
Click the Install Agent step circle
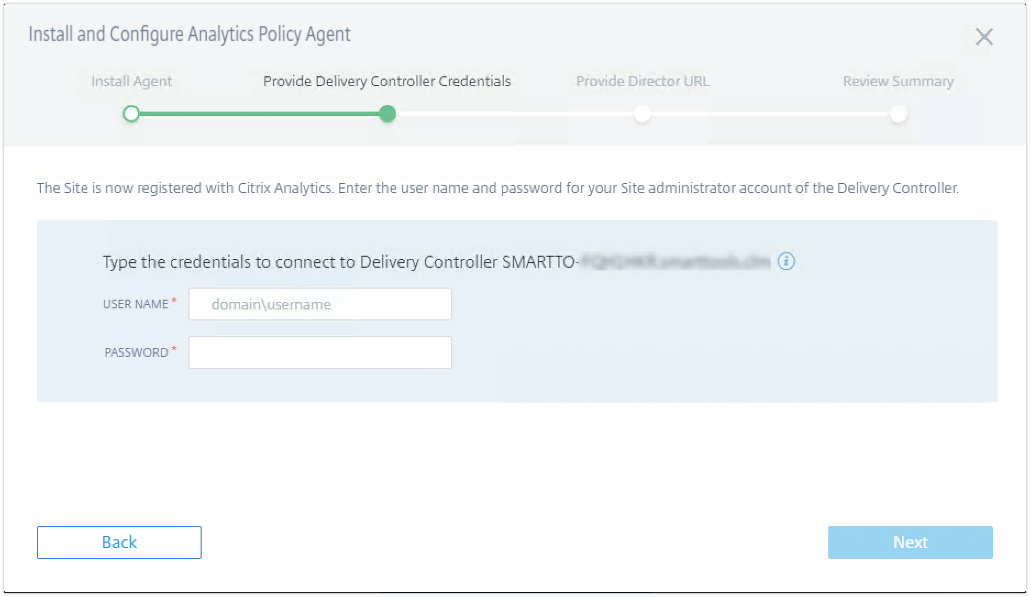[x=130, y=114]
